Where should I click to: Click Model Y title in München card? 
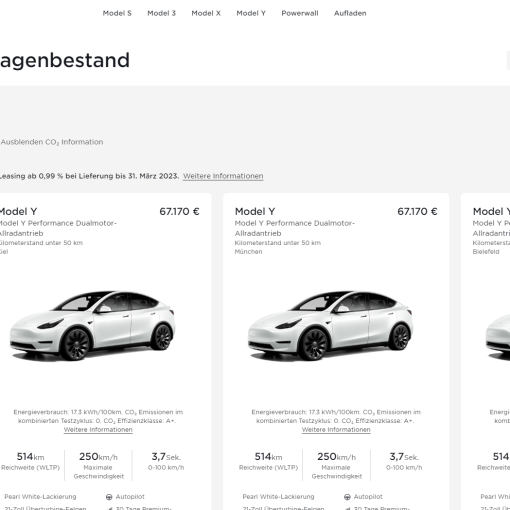pyautogui.click(x=255, y=212)
